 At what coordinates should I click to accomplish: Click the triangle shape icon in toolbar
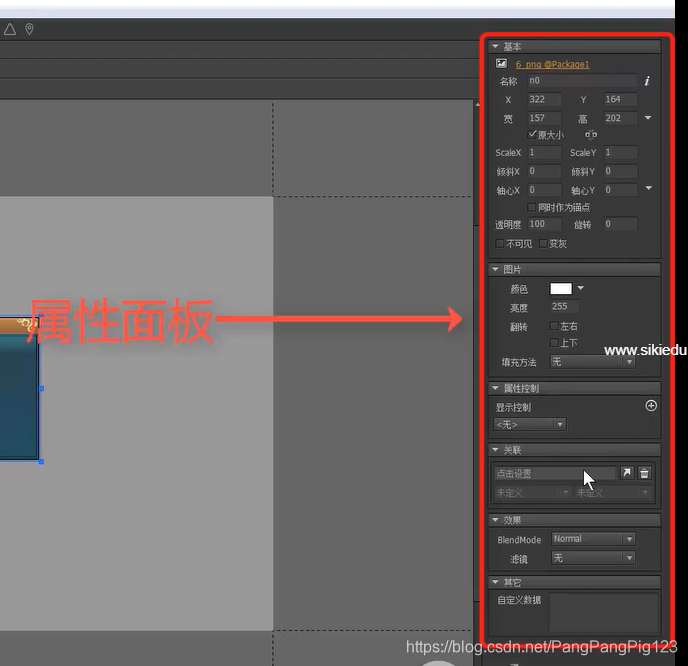click(x=10, y=29)
